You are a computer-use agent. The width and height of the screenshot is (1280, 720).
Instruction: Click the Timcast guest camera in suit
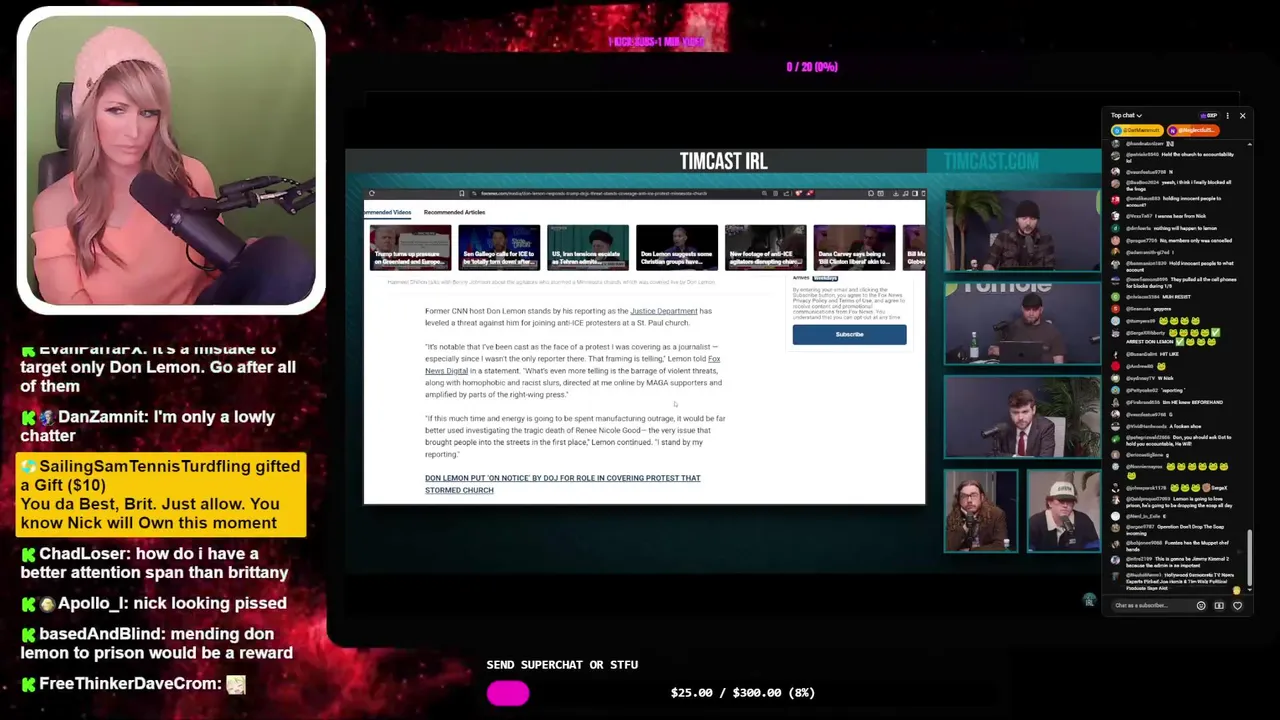(x=1022, y=417)
